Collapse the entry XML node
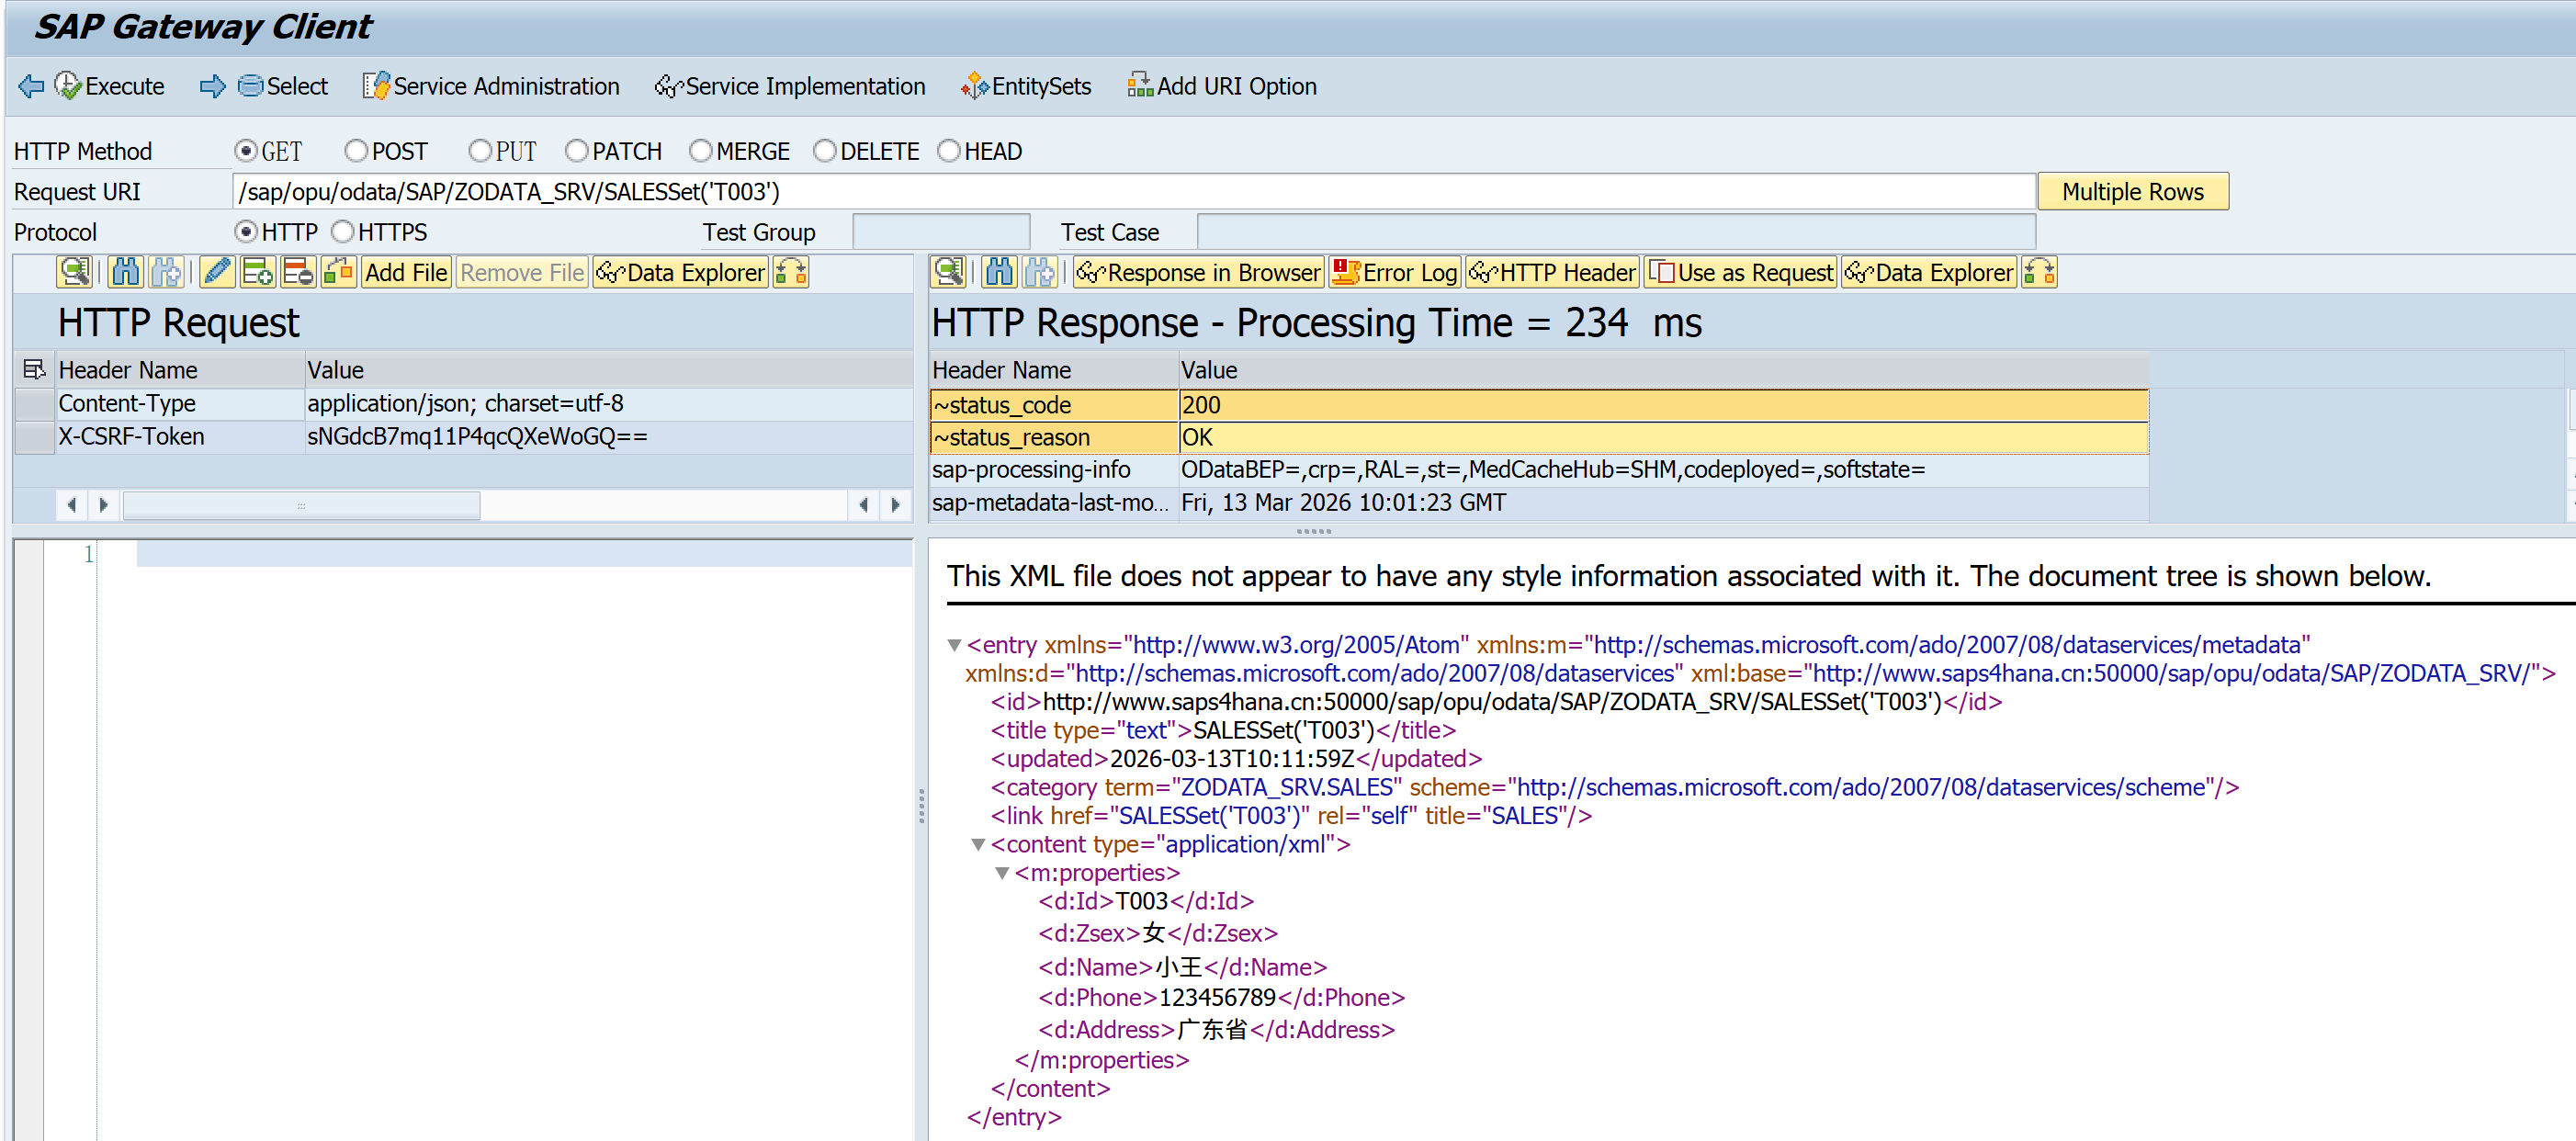The width and height of the screenshot is (2576, 1141). [954, 645]
